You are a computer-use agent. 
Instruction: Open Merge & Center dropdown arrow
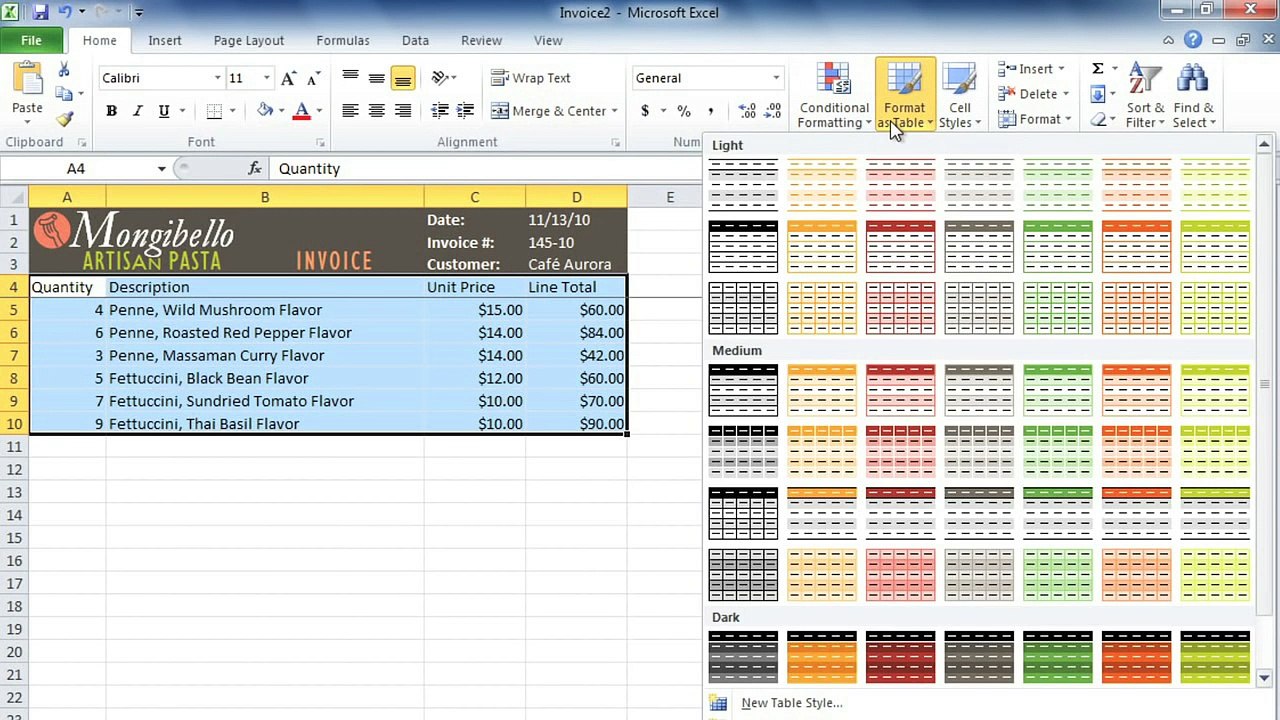point(614,111)
